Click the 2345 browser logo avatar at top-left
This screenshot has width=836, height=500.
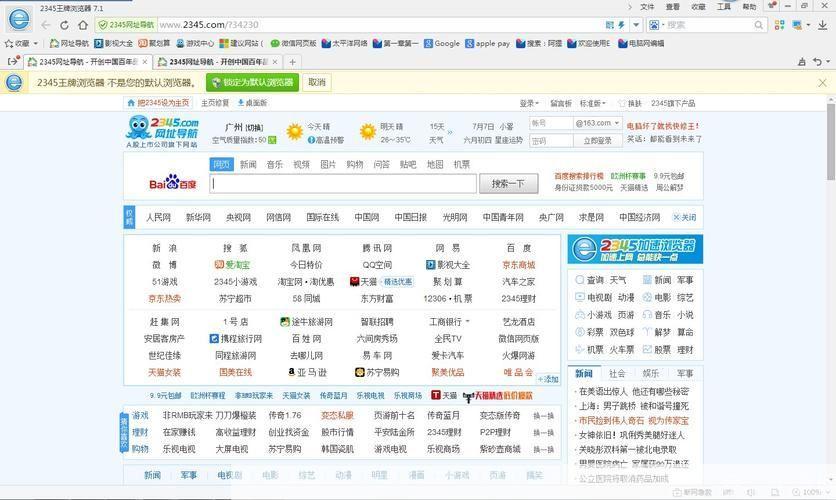pos(19,20)
